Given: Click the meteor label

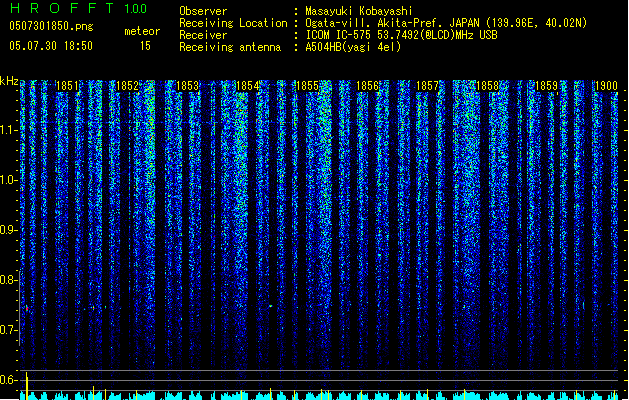Looking at the screenshot, I should (x=142, y=31).
